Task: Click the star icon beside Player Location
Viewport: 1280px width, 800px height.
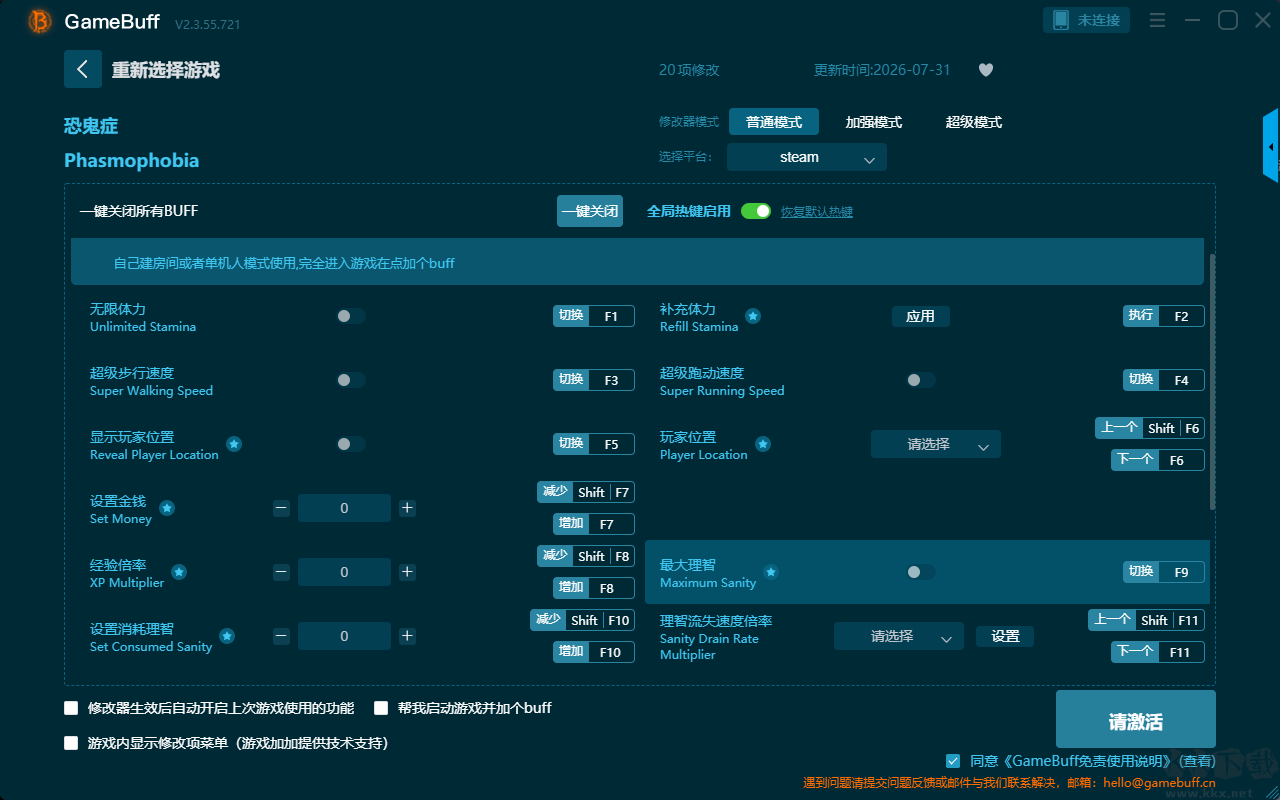Action: tap(762, 444)
